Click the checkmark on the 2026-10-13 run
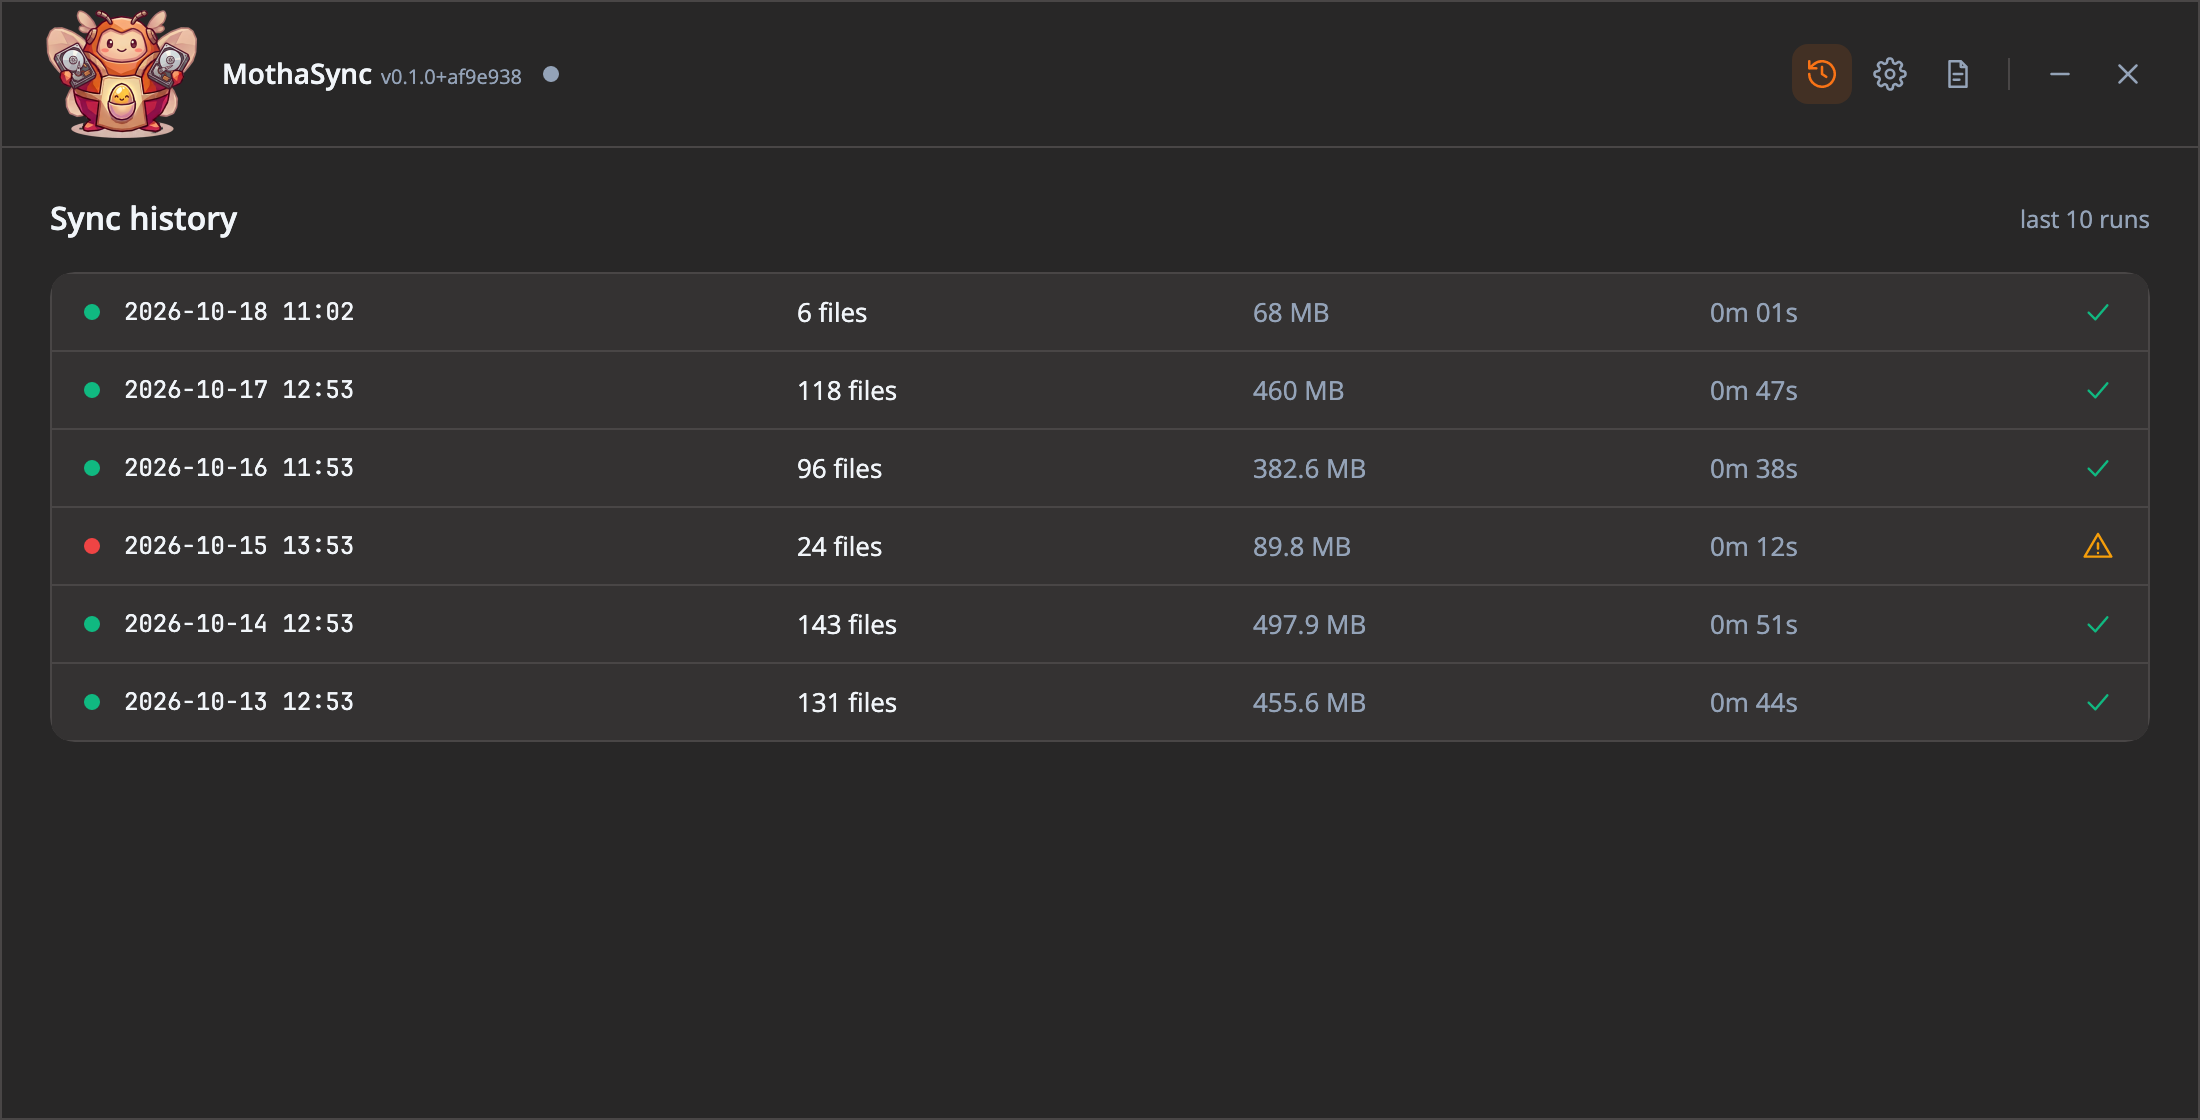Viewport: 2200px width, 1120px height. tap(2098, 702)
